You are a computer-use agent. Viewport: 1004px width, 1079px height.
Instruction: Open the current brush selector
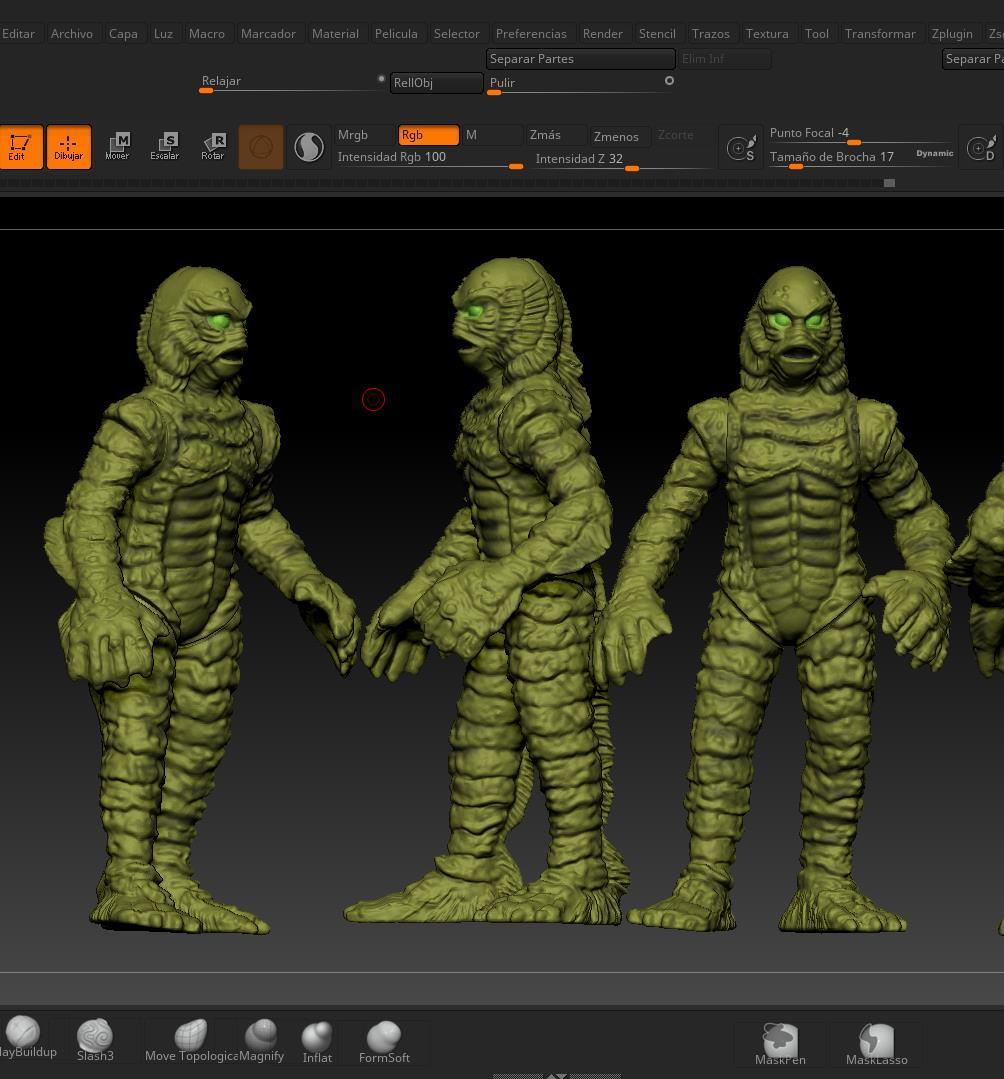point(261,146)
